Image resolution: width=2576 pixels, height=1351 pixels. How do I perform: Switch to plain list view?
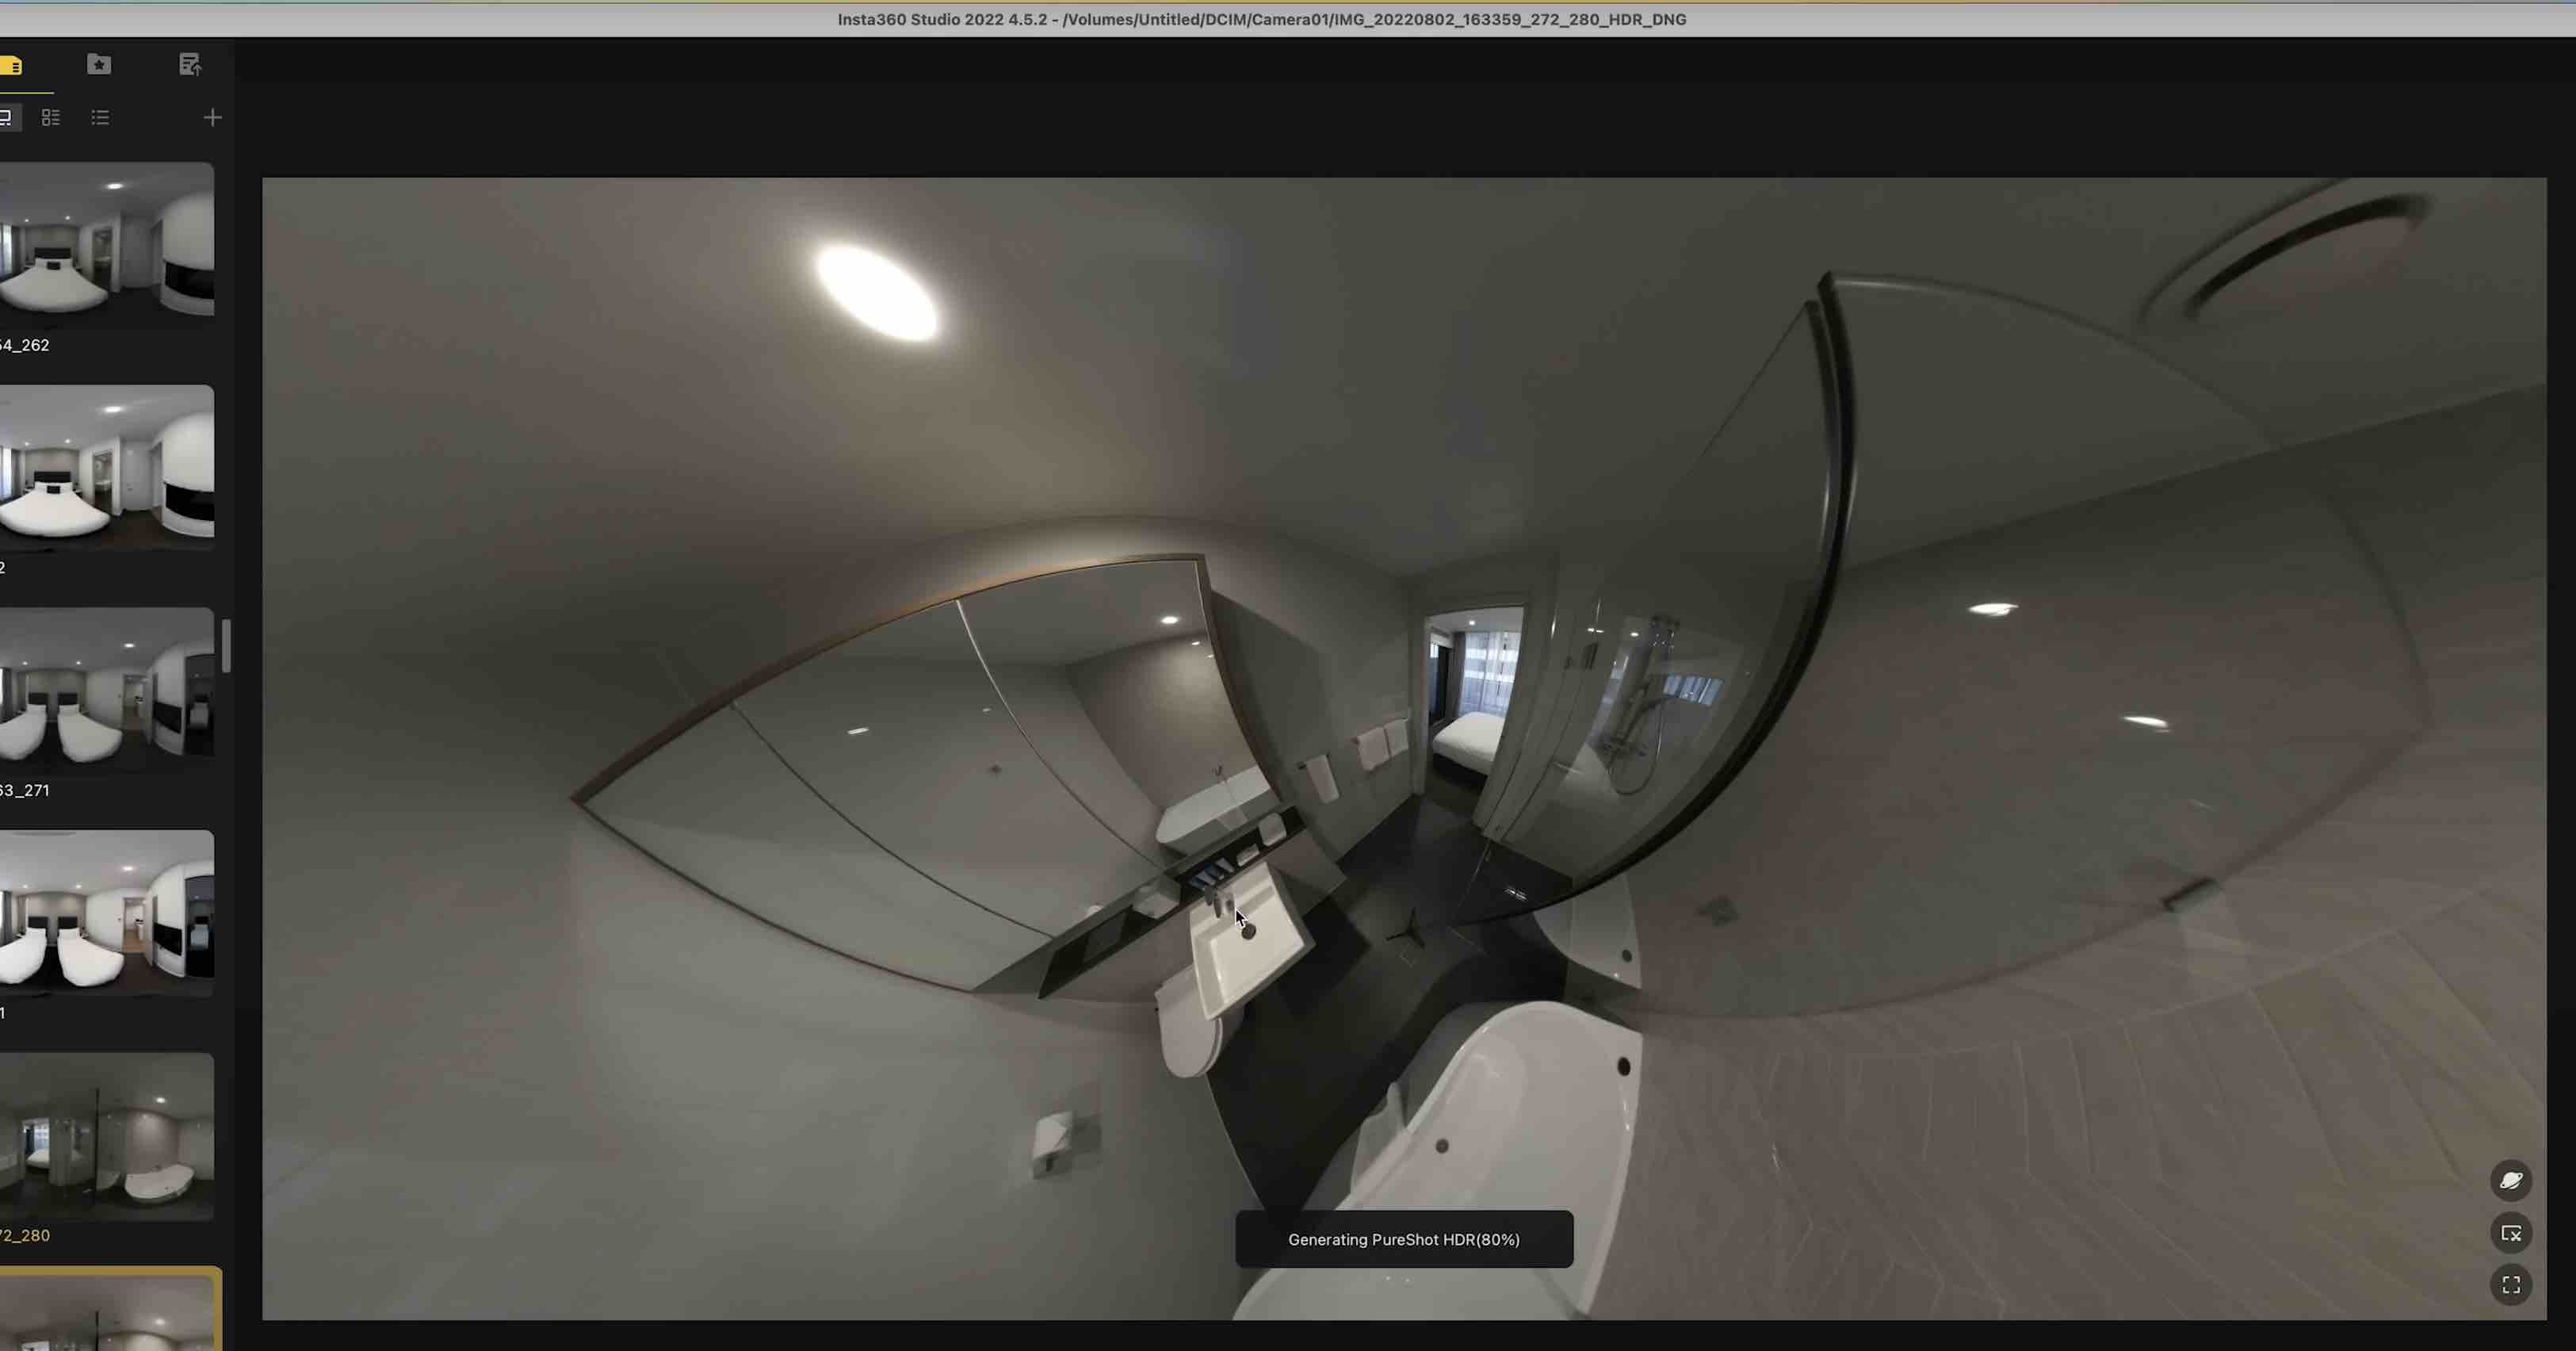point(100,118)
